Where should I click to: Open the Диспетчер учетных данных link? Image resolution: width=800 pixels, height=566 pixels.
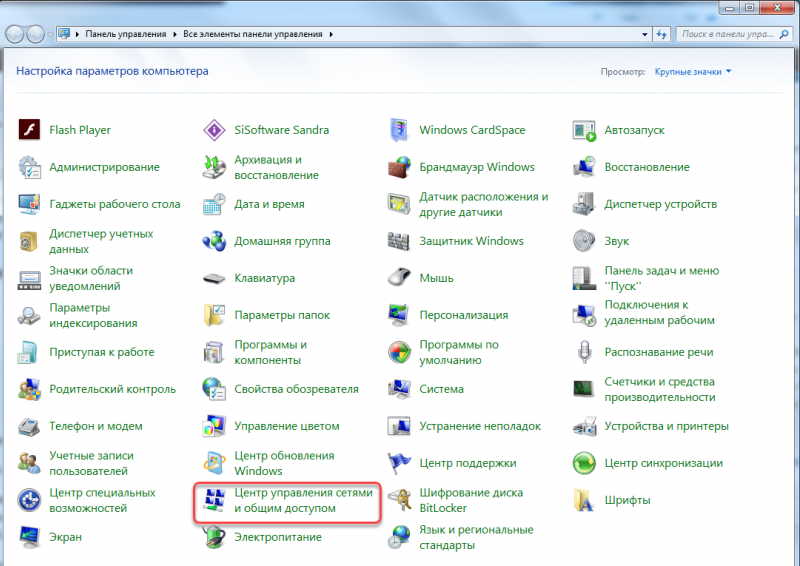click(x=101, y=241)
